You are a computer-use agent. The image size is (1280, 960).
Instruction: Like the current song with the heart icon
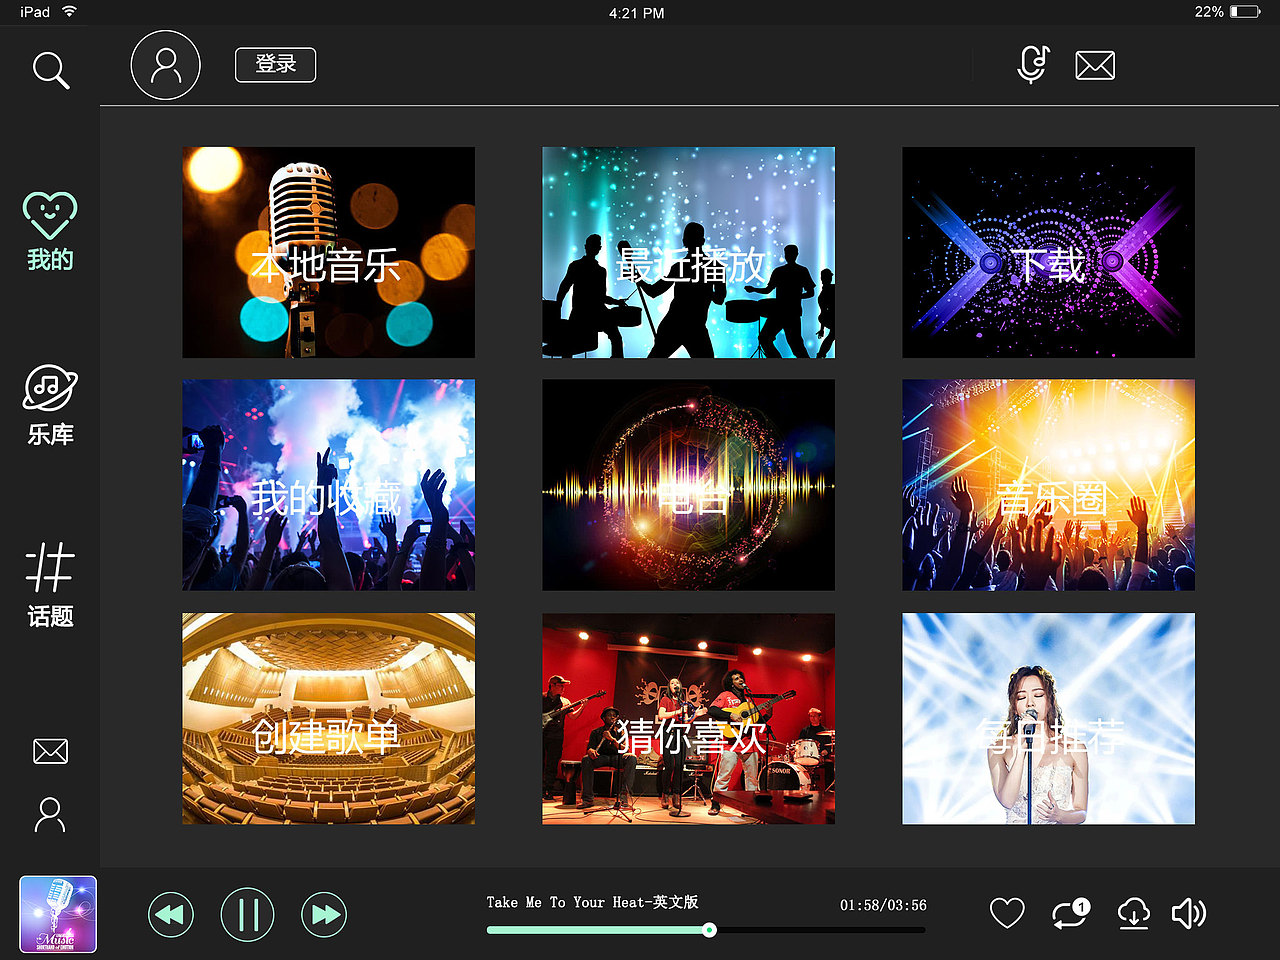click(1007, 913)
